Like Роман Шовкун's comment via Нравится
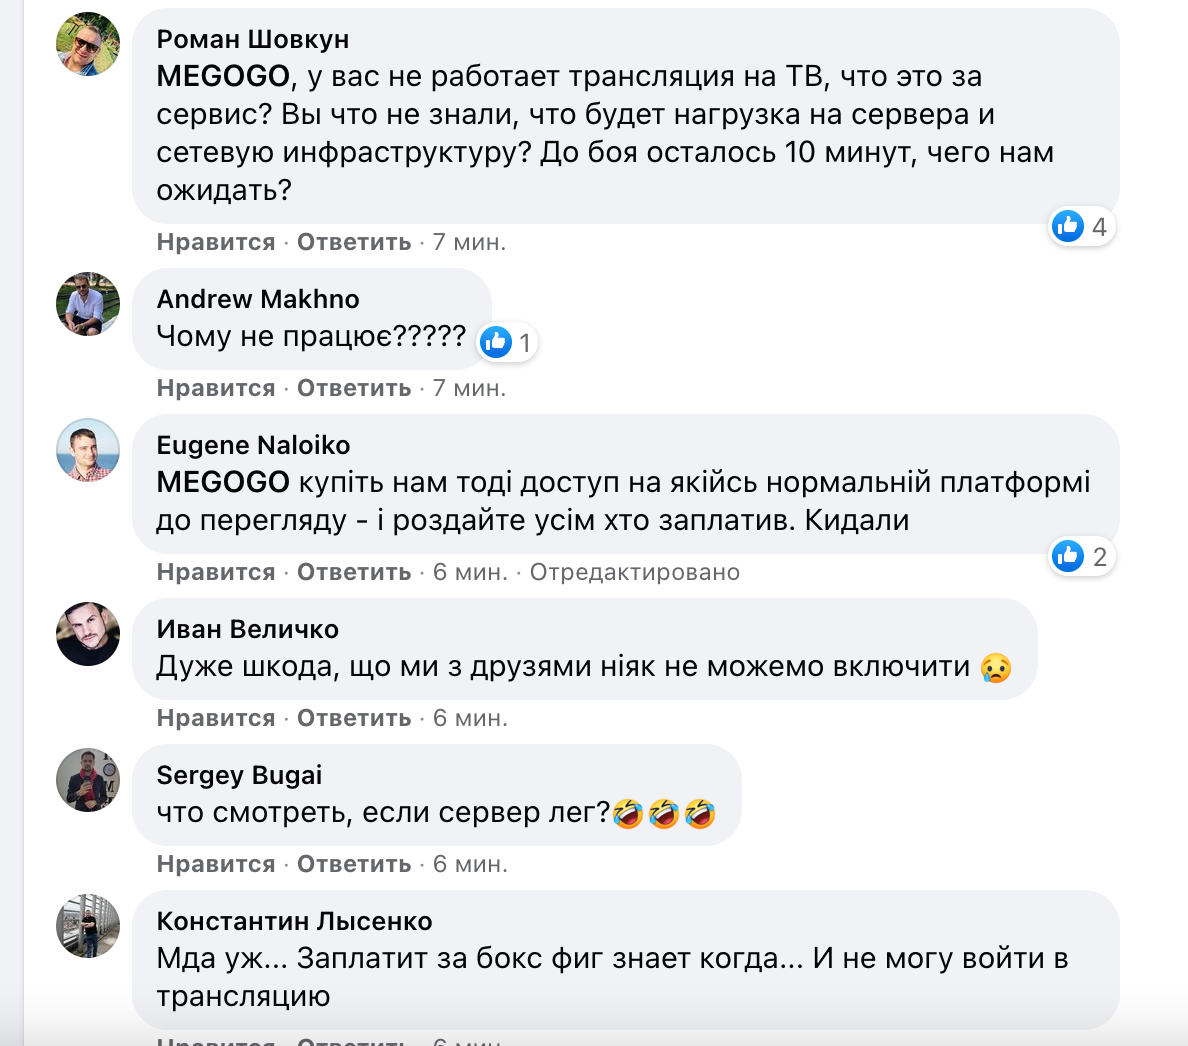 [214, 241]
